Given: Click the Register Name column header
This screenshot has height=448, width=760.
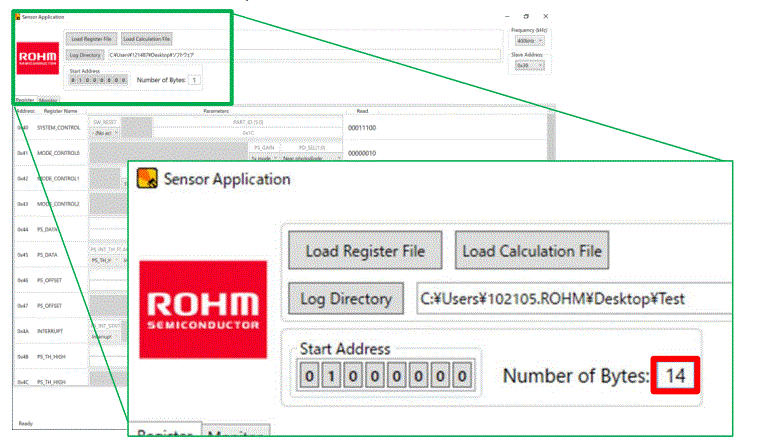Looking at the screenshot, I should click(61, 111).
